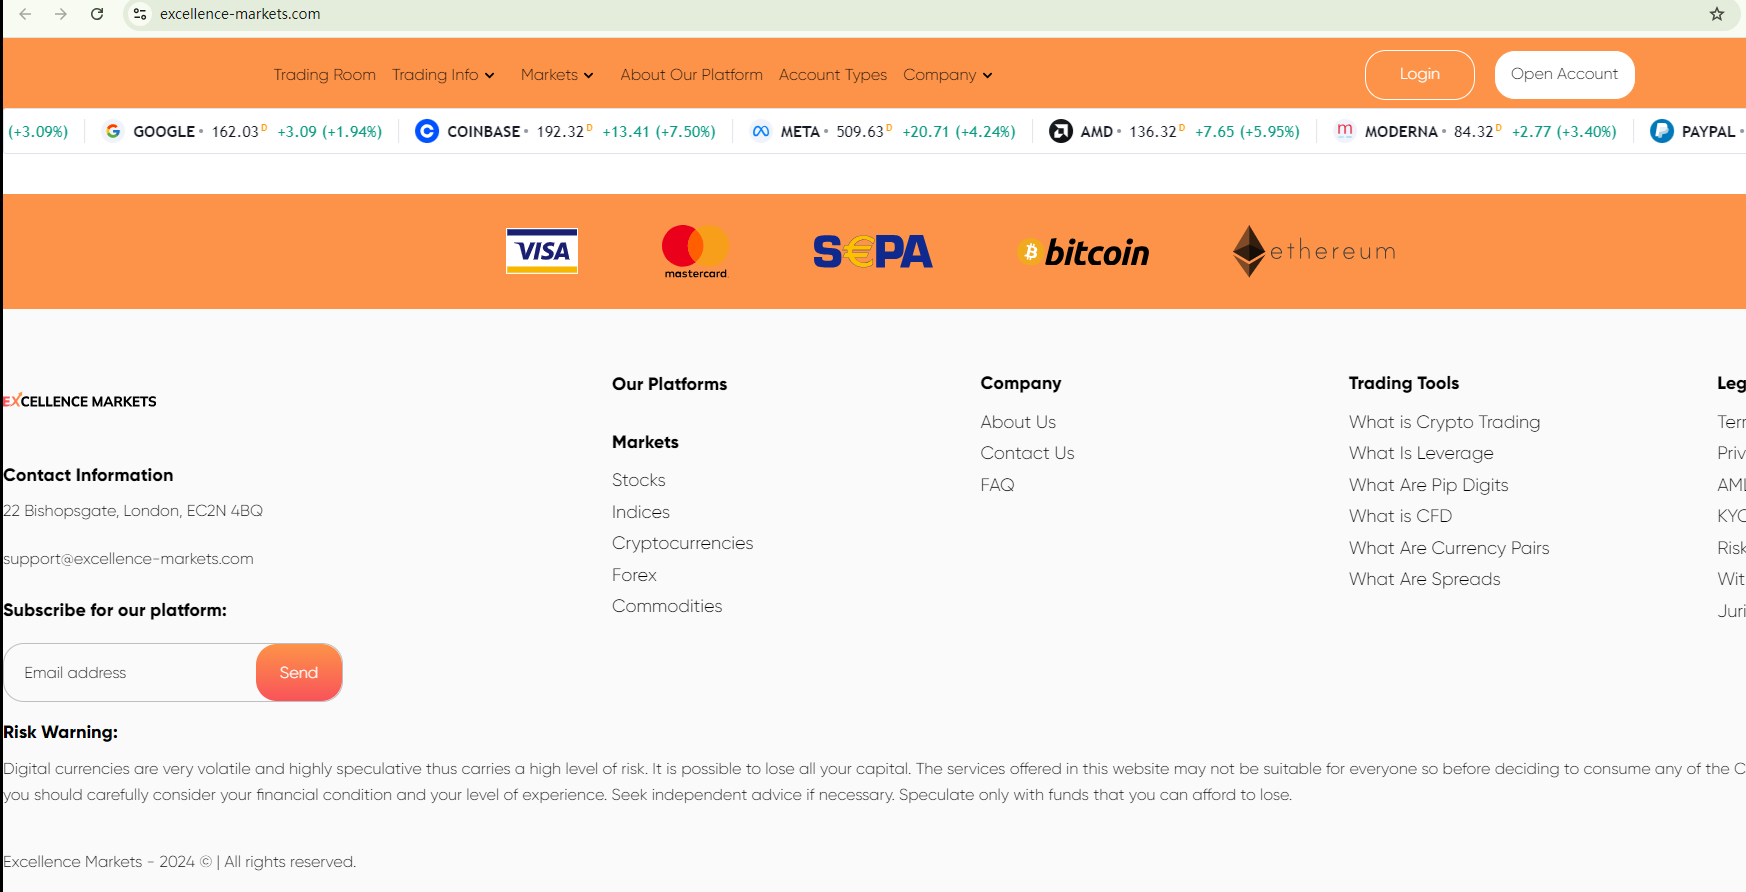Viewport: 1746px width, 892px height.
Task: Click the Ethereum logo
Action: (1313, 251)
